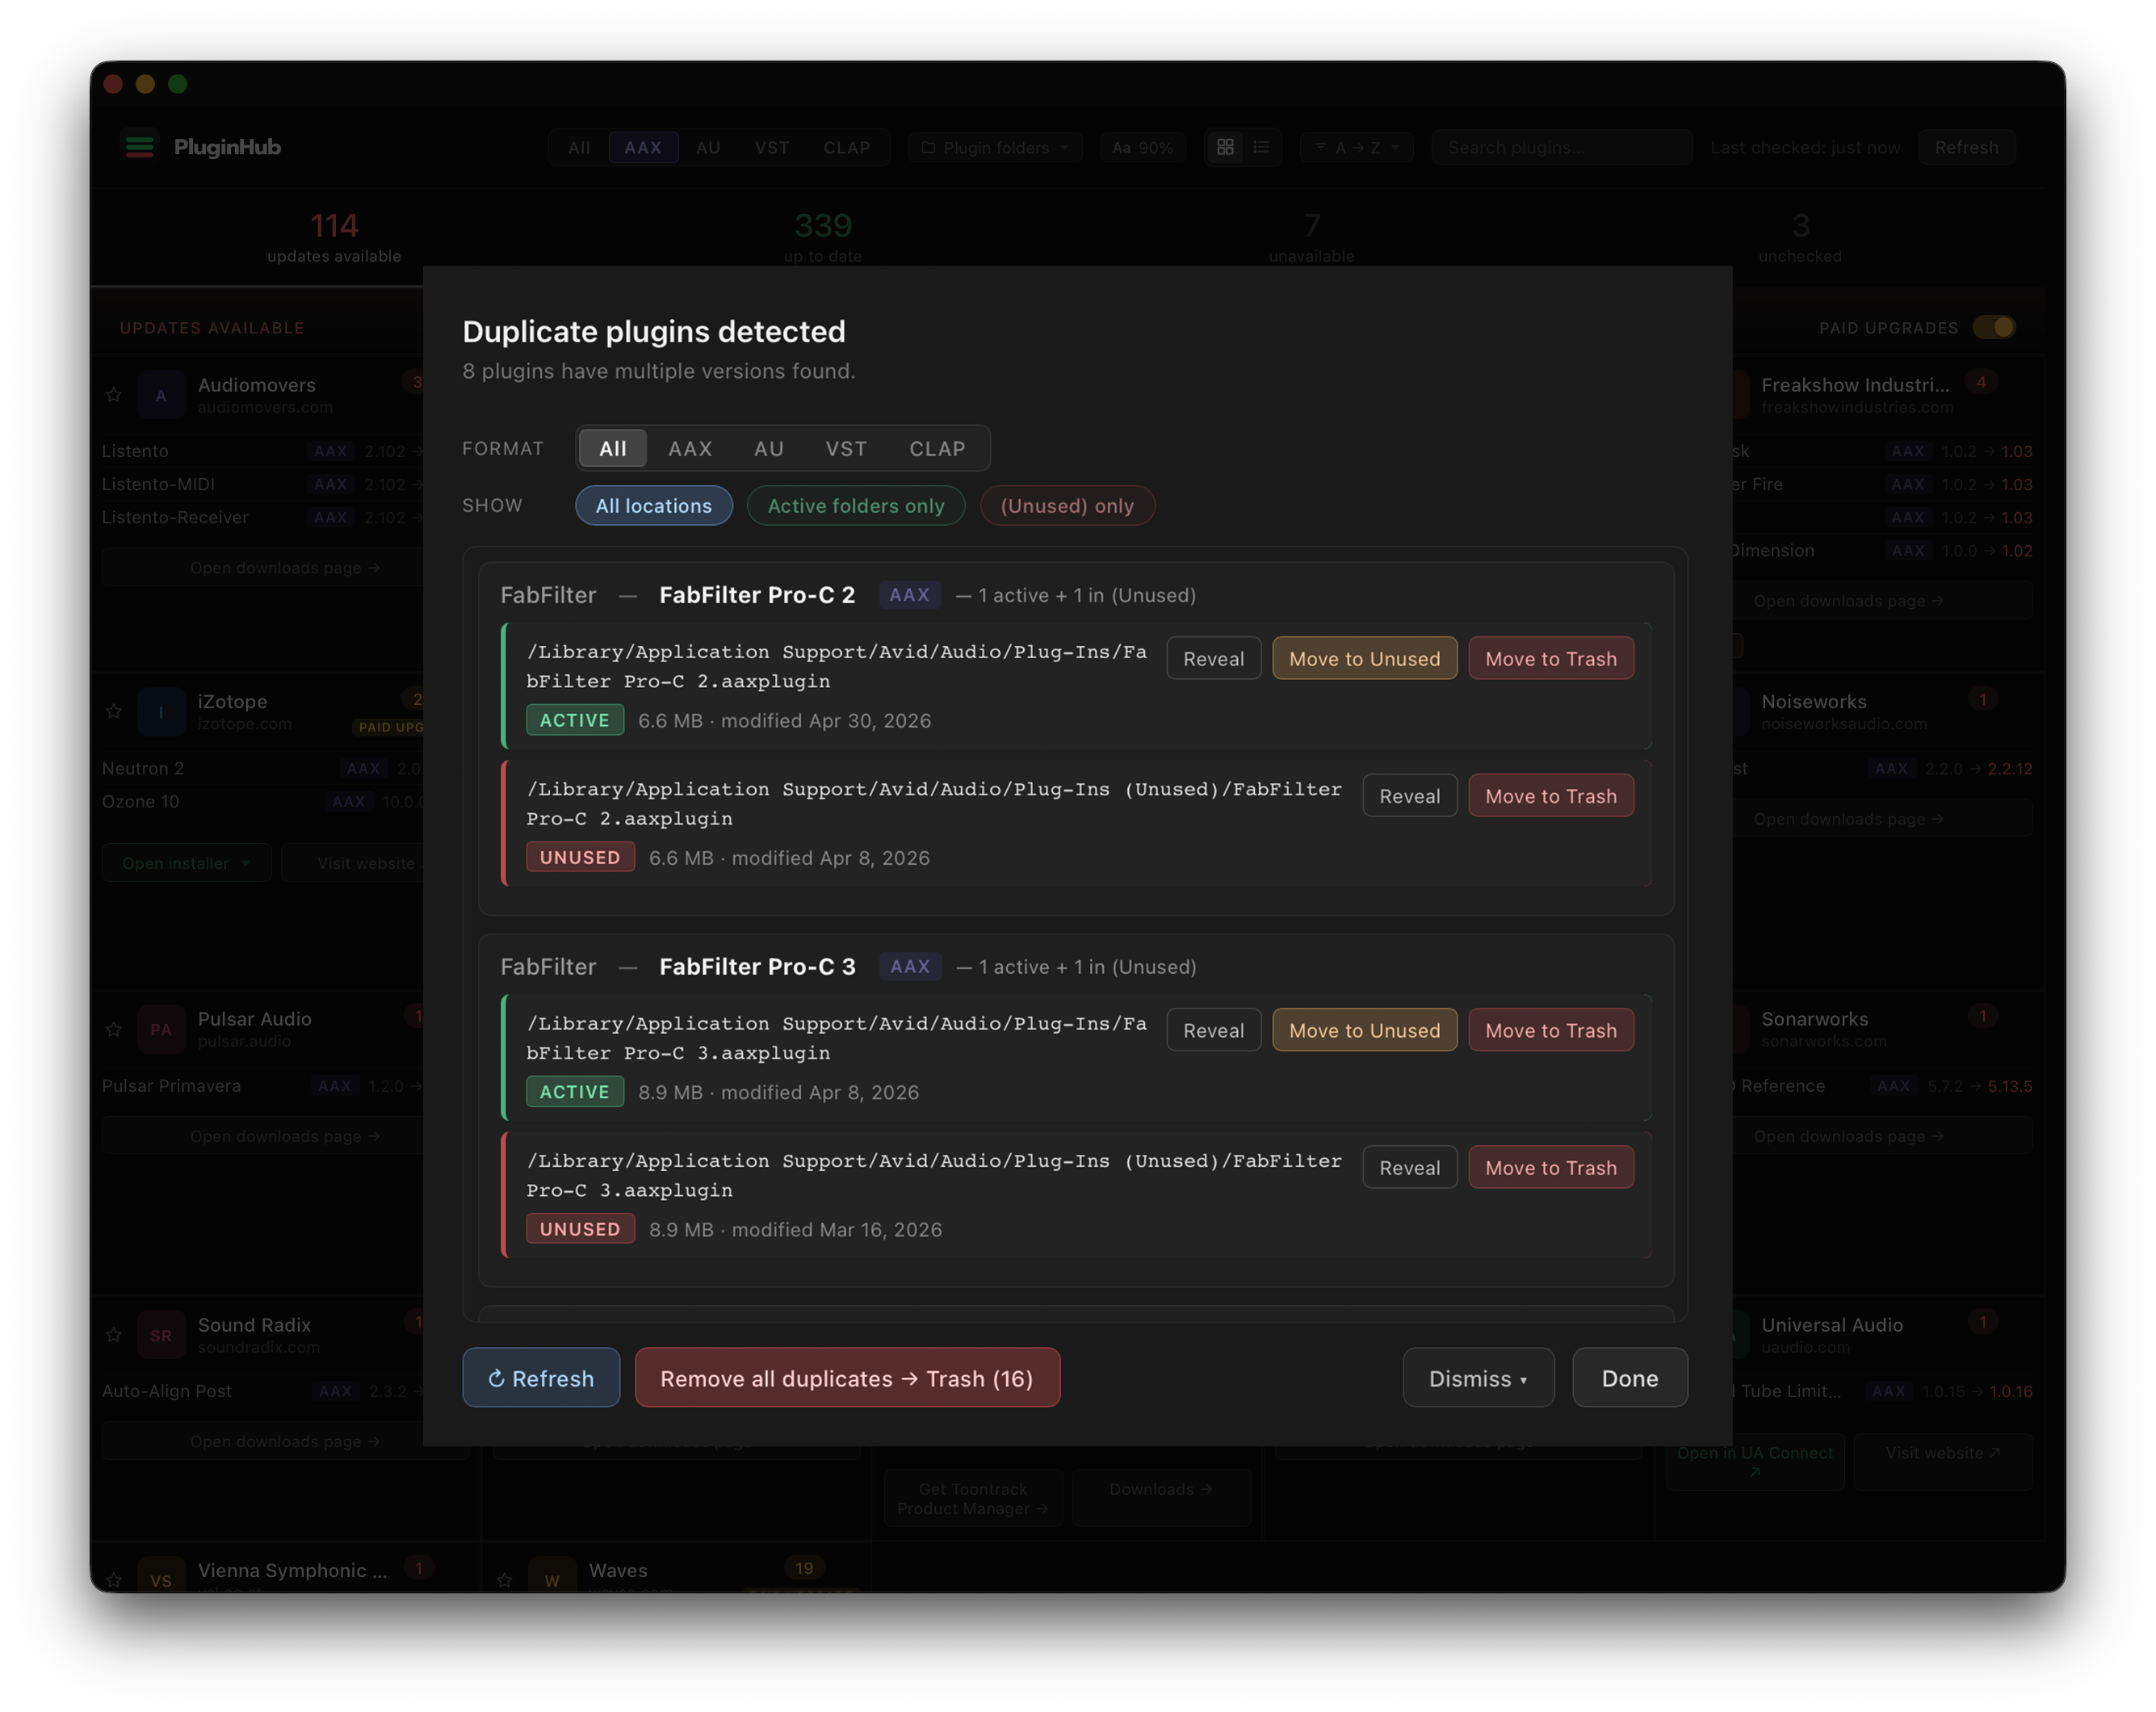Reveal the unused FabFilter Pro-C 2 plugin
Image resolution: width=2156 pixels, height=1712 pixels.
[1409, 795]
